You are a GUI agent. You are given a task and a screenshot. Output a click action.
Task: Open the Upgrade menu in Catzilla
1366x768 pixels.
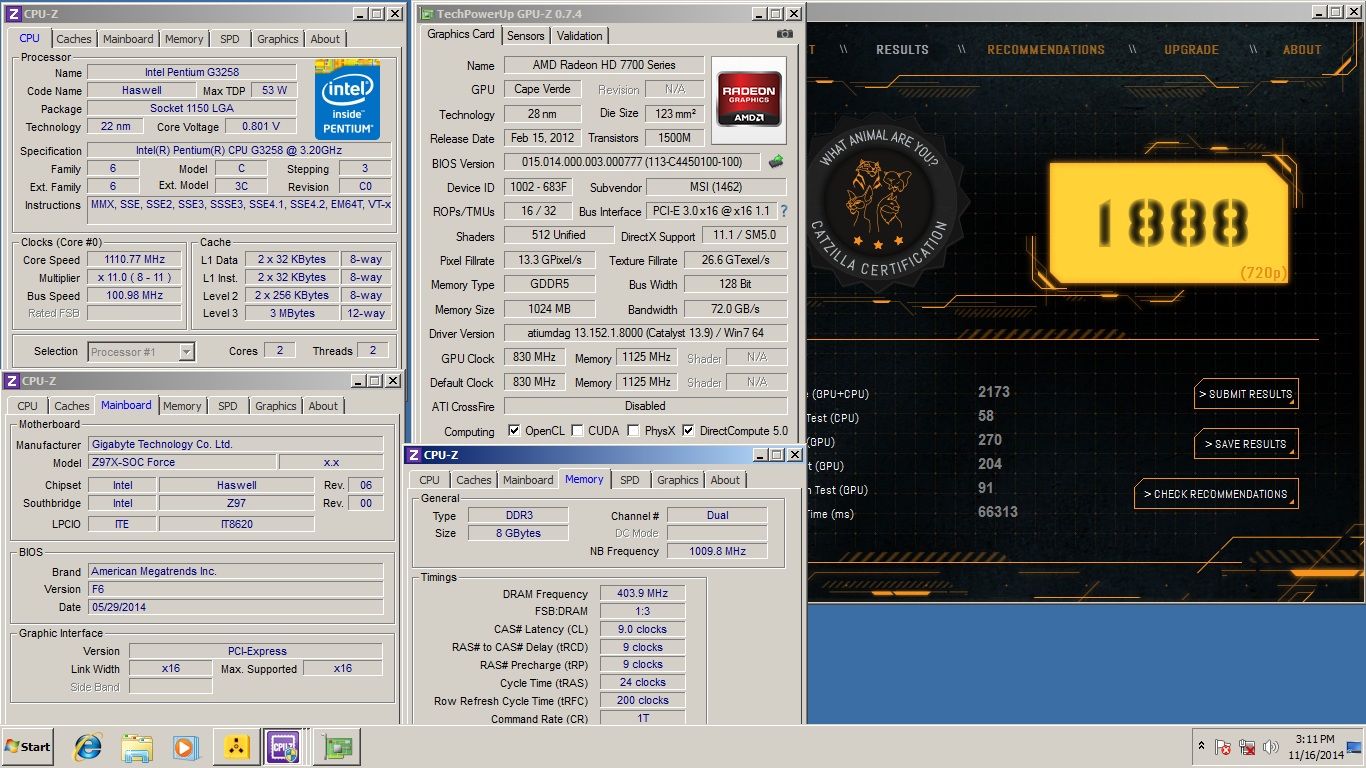point(1191,50)
